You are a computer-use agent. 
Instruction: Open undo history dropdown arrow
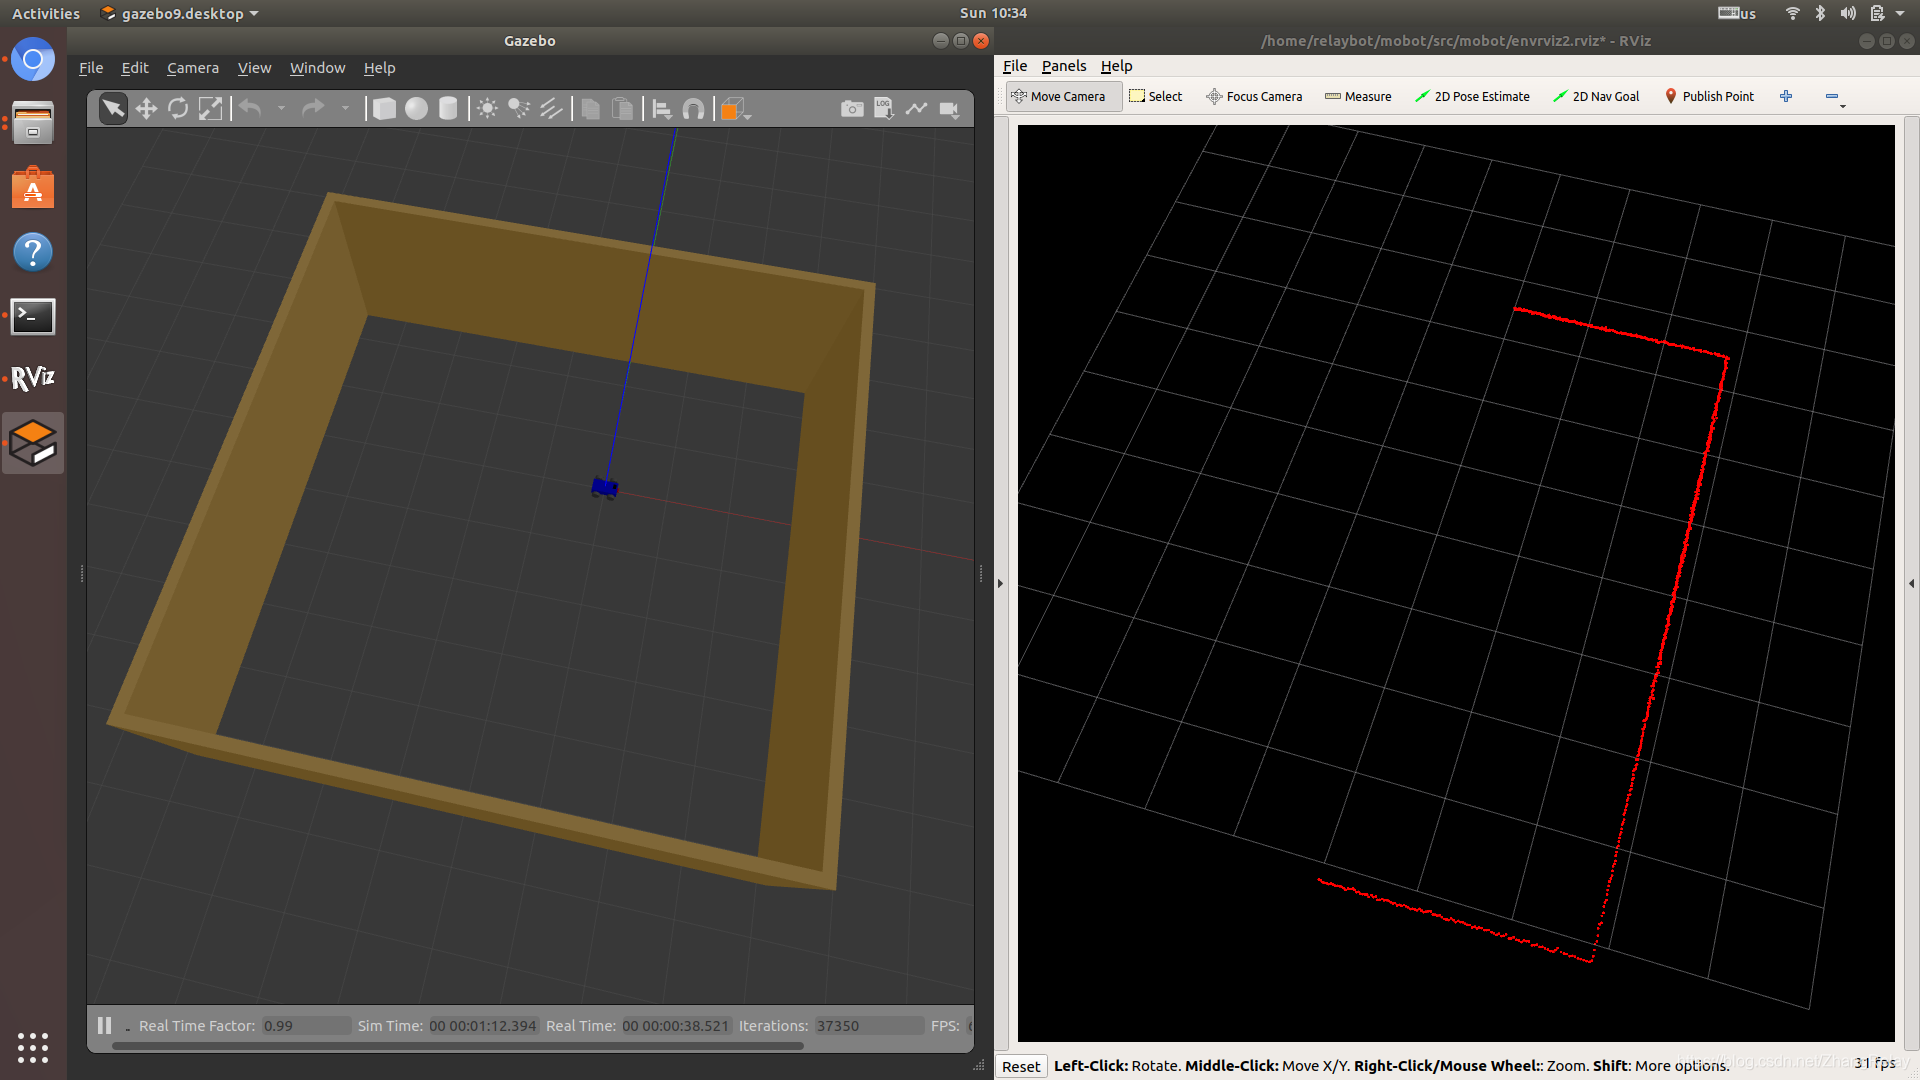coord(281,109)
